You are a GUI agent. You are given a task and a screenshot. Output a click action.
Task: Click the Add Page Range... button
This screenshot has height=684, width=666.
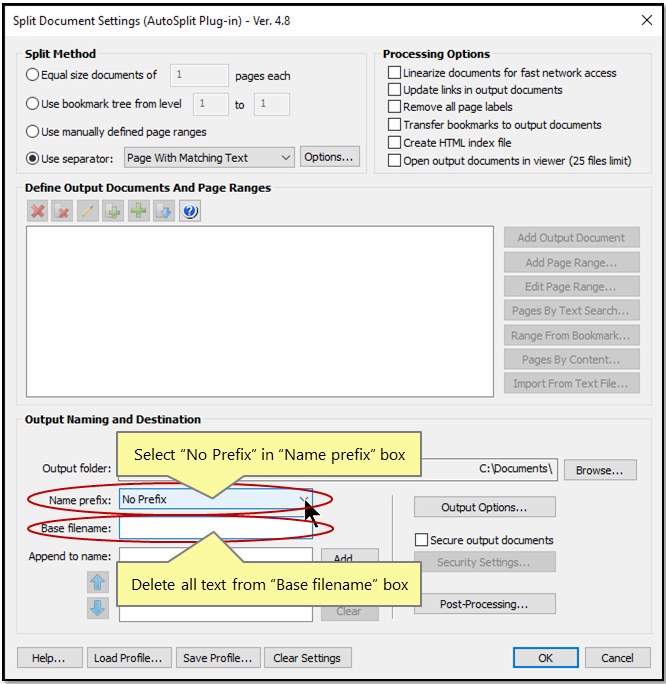(572, 263)
